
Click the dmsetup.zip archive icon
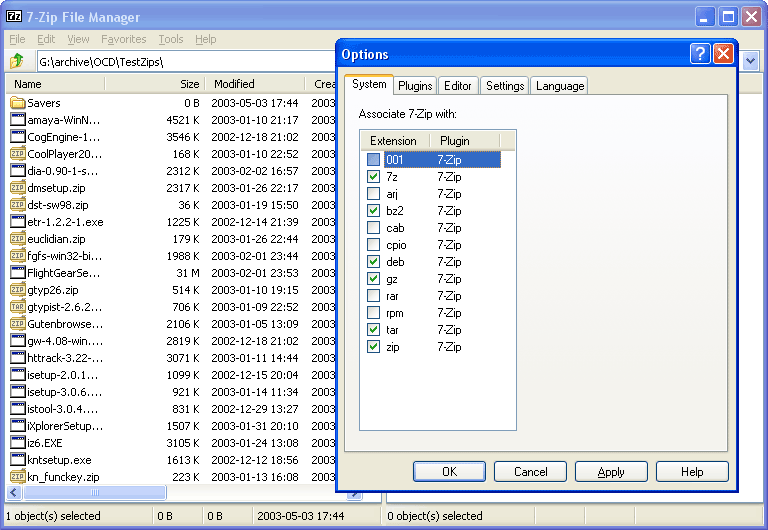(x=18, y=188)
